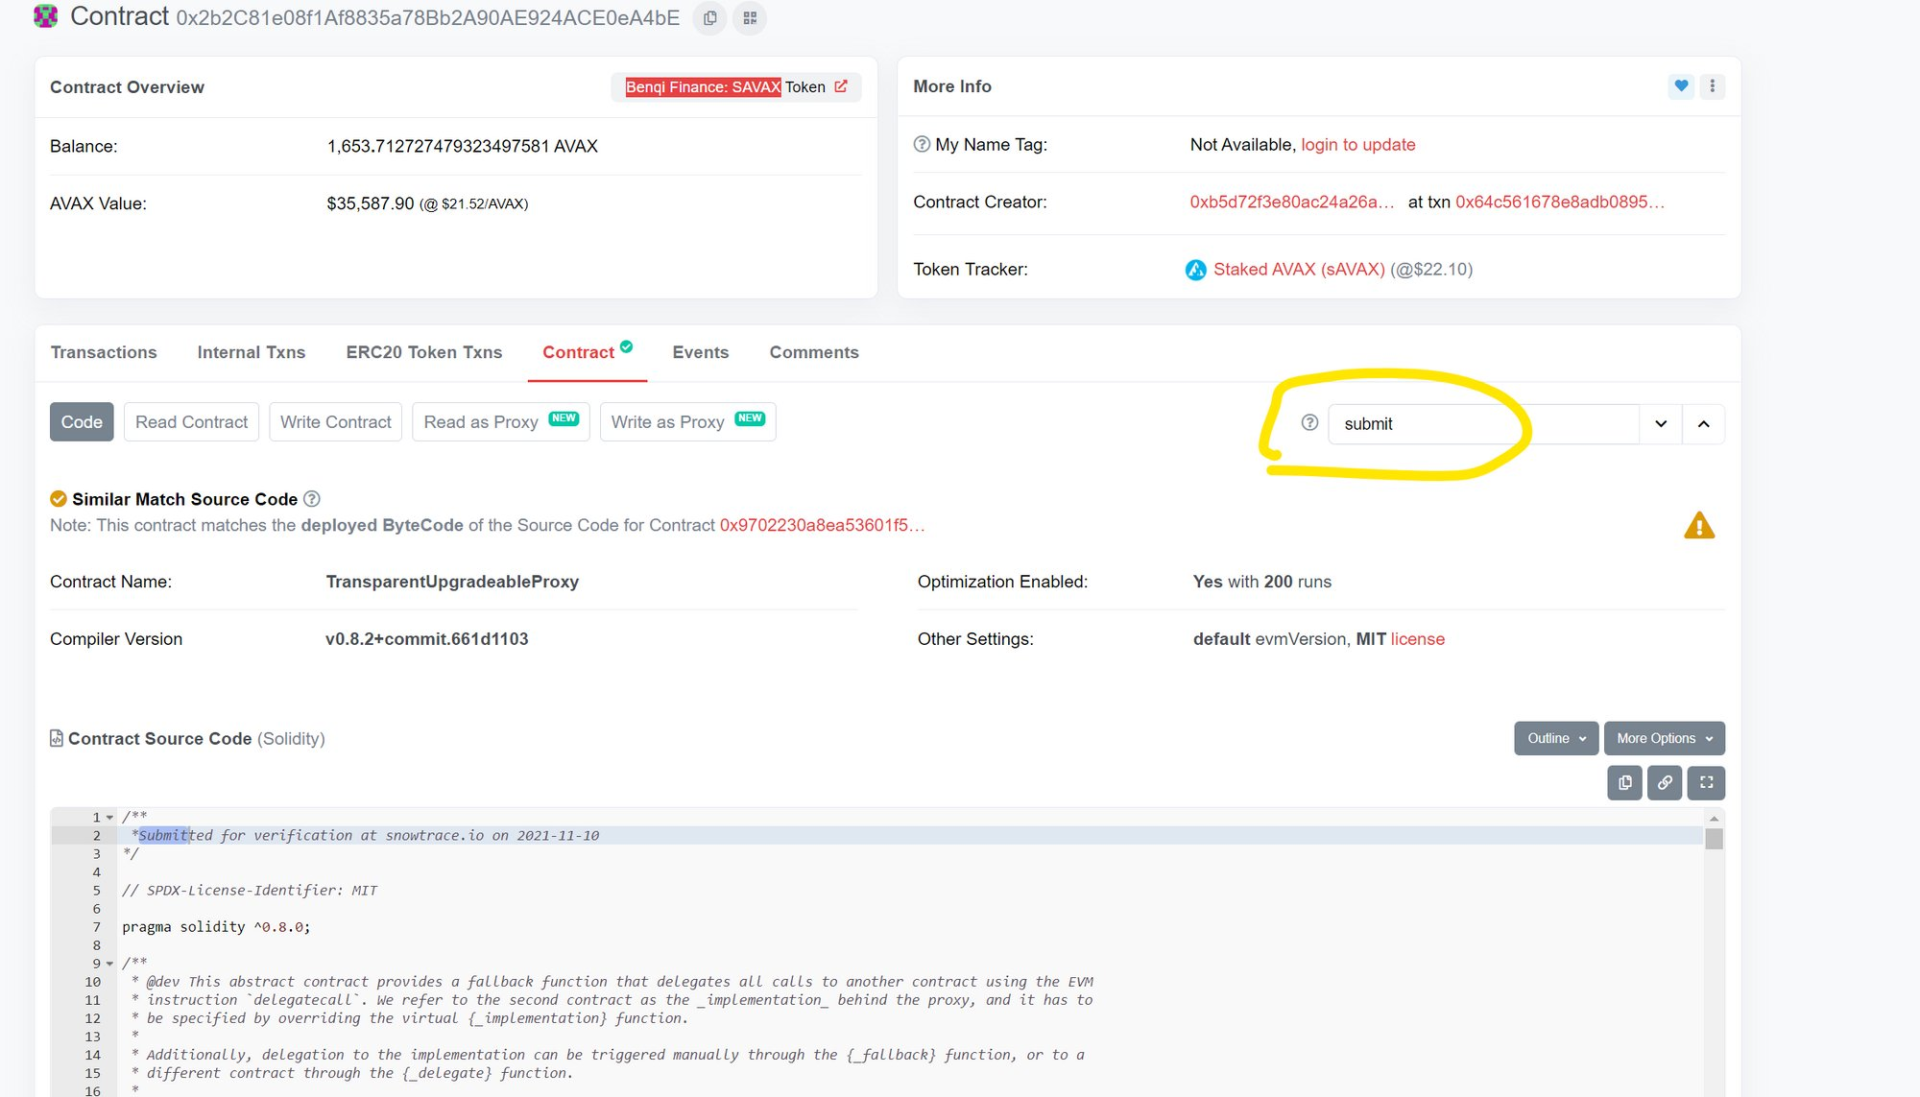Copy contract address icon
Screen dimensions: 1920x1097
[x=710, y=18]
